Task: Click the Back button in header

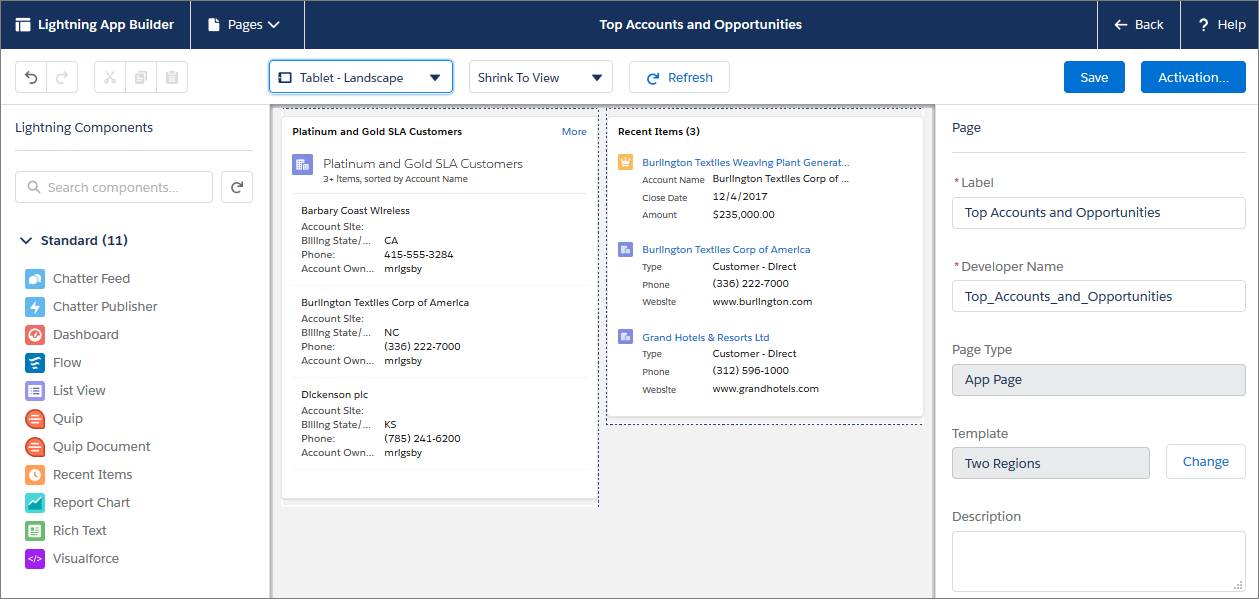Action: (1139, 25)
